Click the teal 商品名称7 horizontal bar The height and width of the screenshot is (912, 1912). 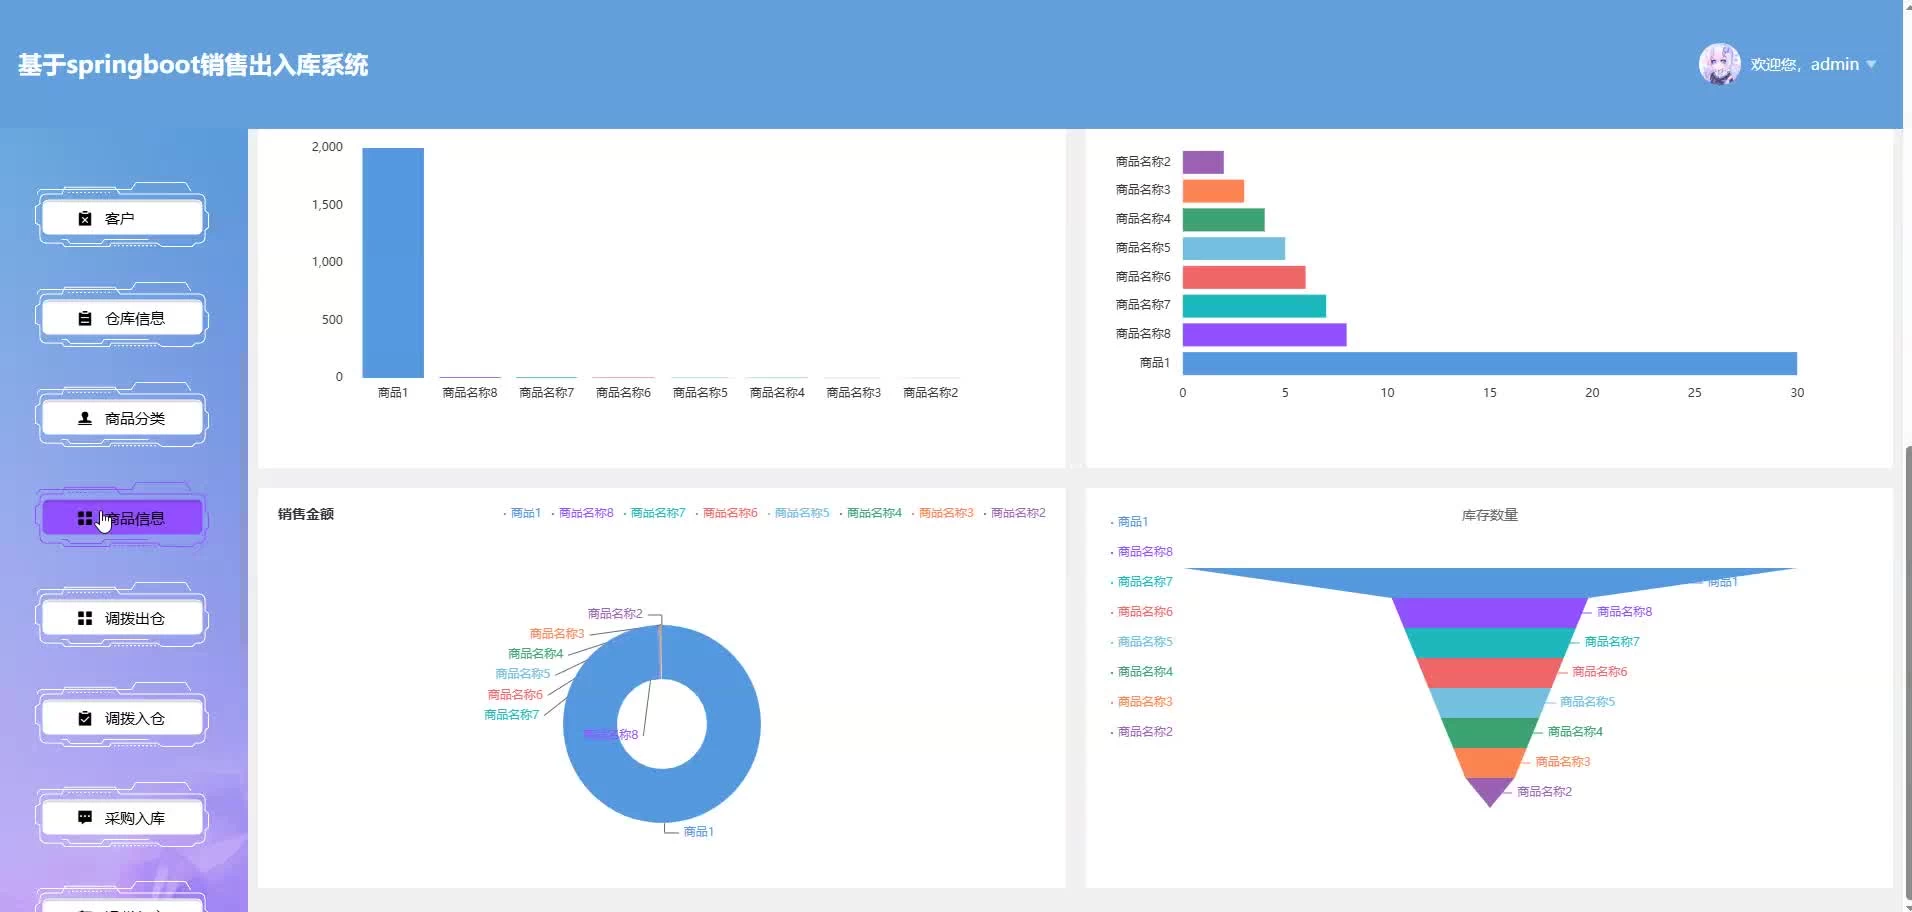pos(1254,306)
